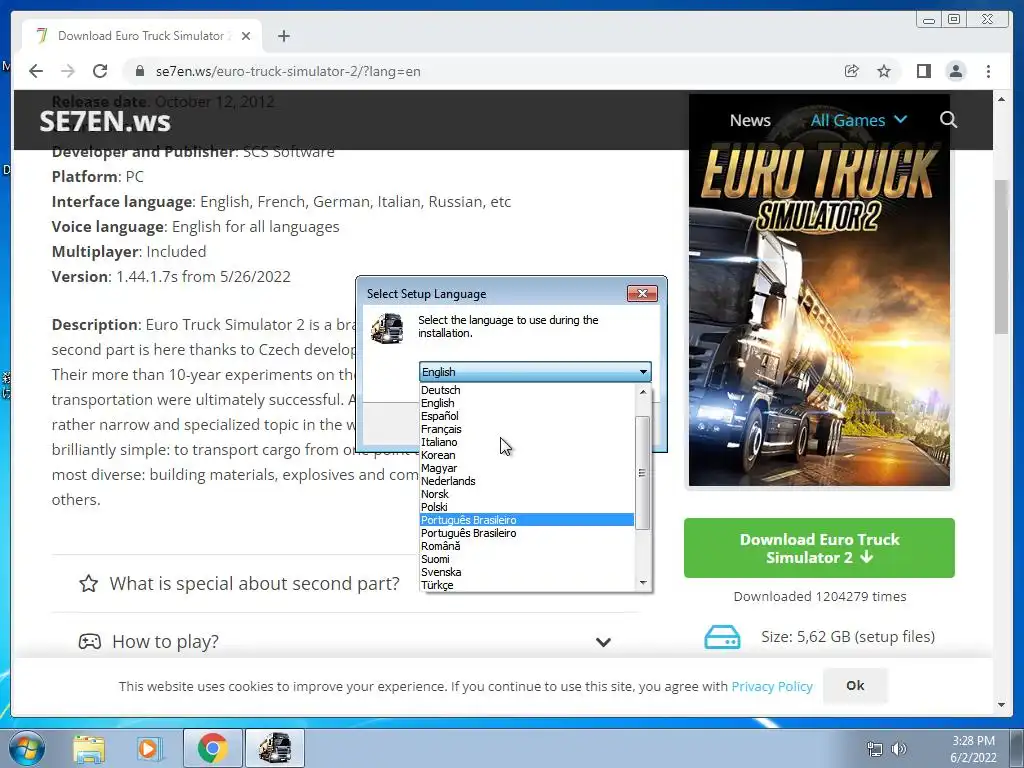Screen dimensions: 1024x768
Task: Open the taskbar clock showing 3:28 PM
Action: pyautogui.click(x=973, y=749)
